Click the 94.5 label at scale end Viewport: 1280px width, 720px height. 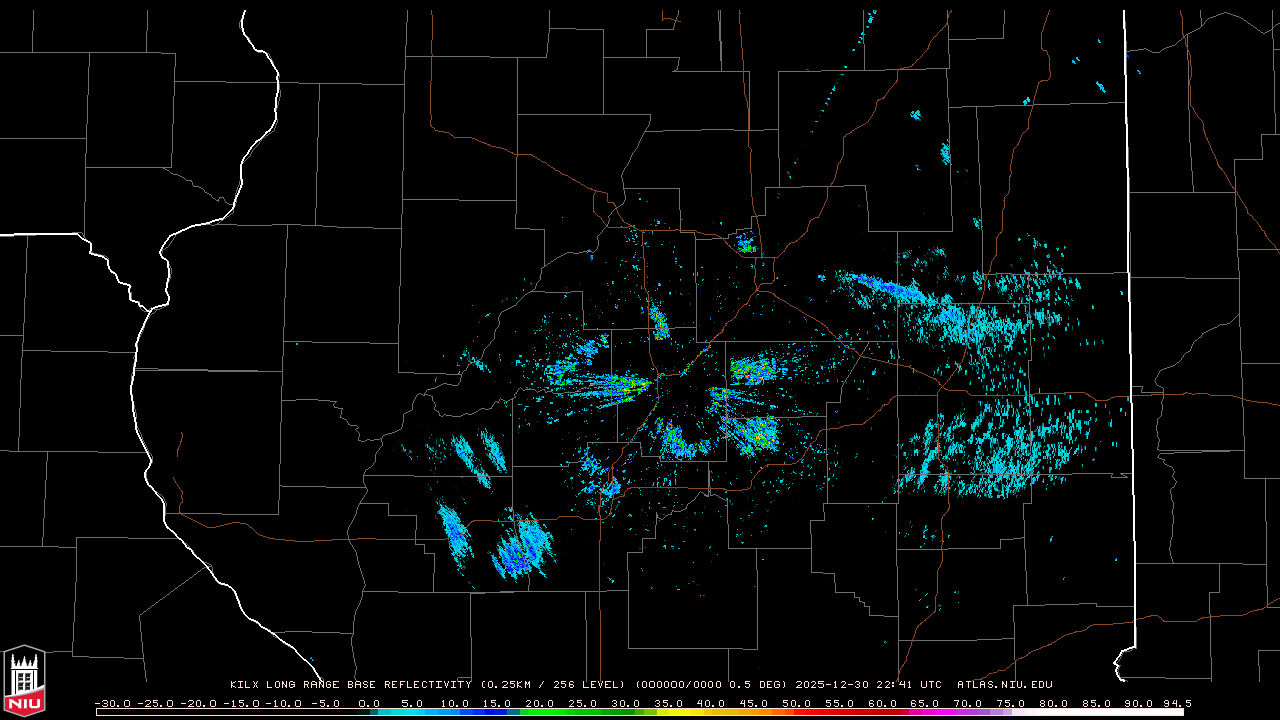pos(1176,703)
